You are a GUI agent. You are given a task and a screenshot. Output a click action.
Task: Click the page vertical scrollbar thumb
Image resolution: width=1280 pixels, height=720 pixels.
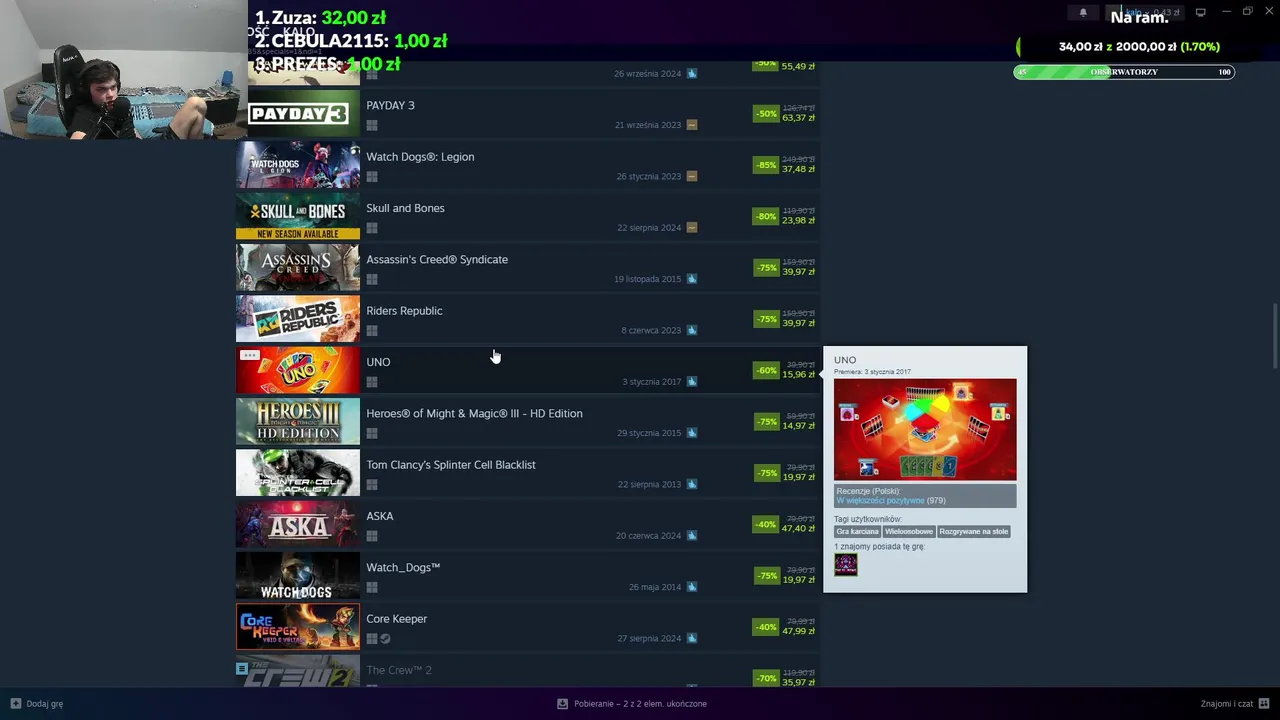tap(1274, 336)
